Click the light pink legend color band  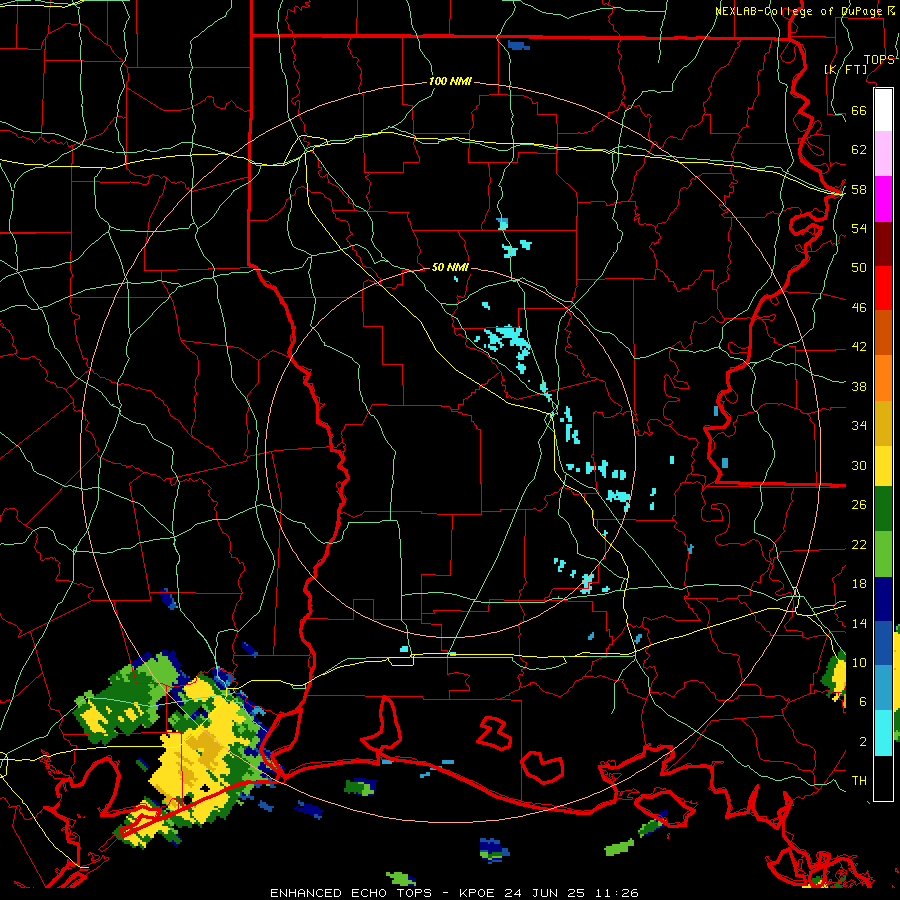click(x=883, y=154)
